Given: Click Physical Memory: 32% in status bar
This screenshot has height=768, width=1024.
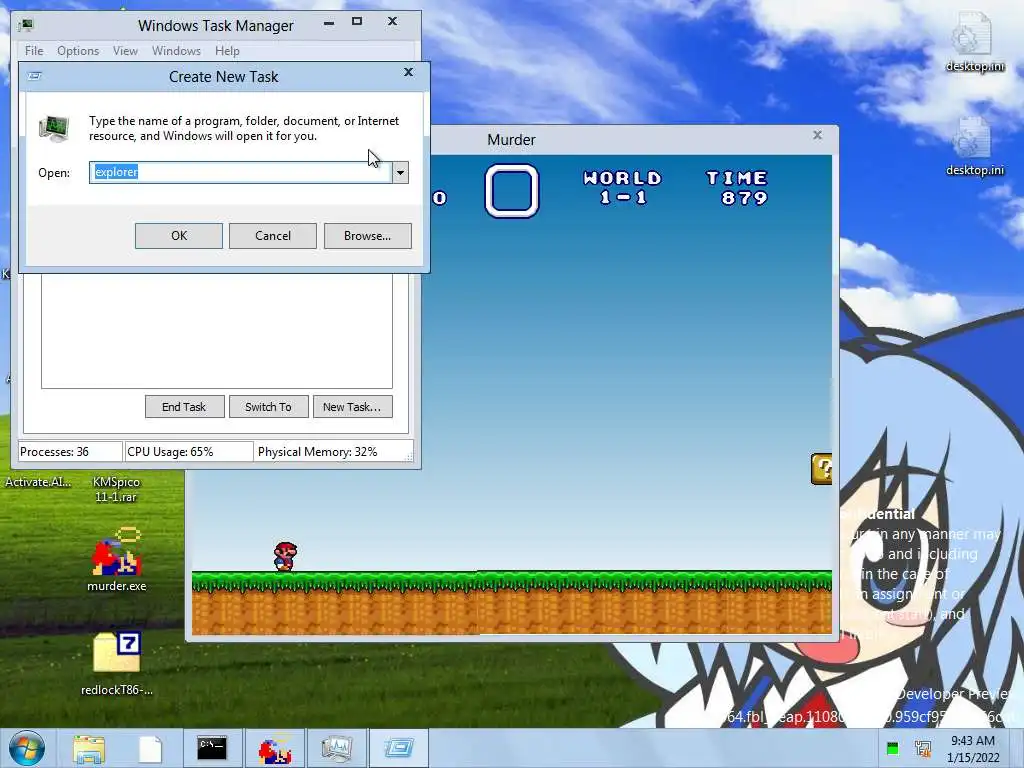Looking at the screenshot, I should 333,452.
